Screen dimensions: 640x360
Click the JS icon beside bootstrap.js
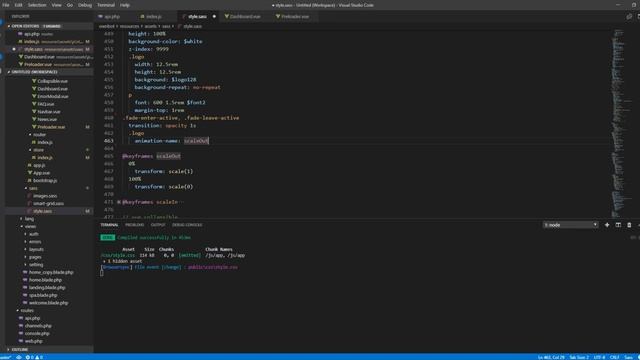(29, 180)
